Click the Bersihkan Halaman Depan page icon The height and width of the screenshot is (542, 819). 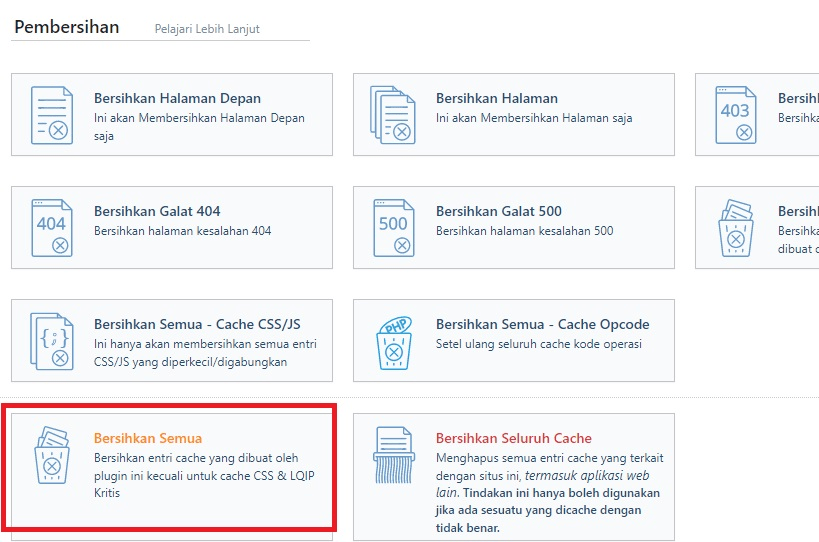pos(52,115)
